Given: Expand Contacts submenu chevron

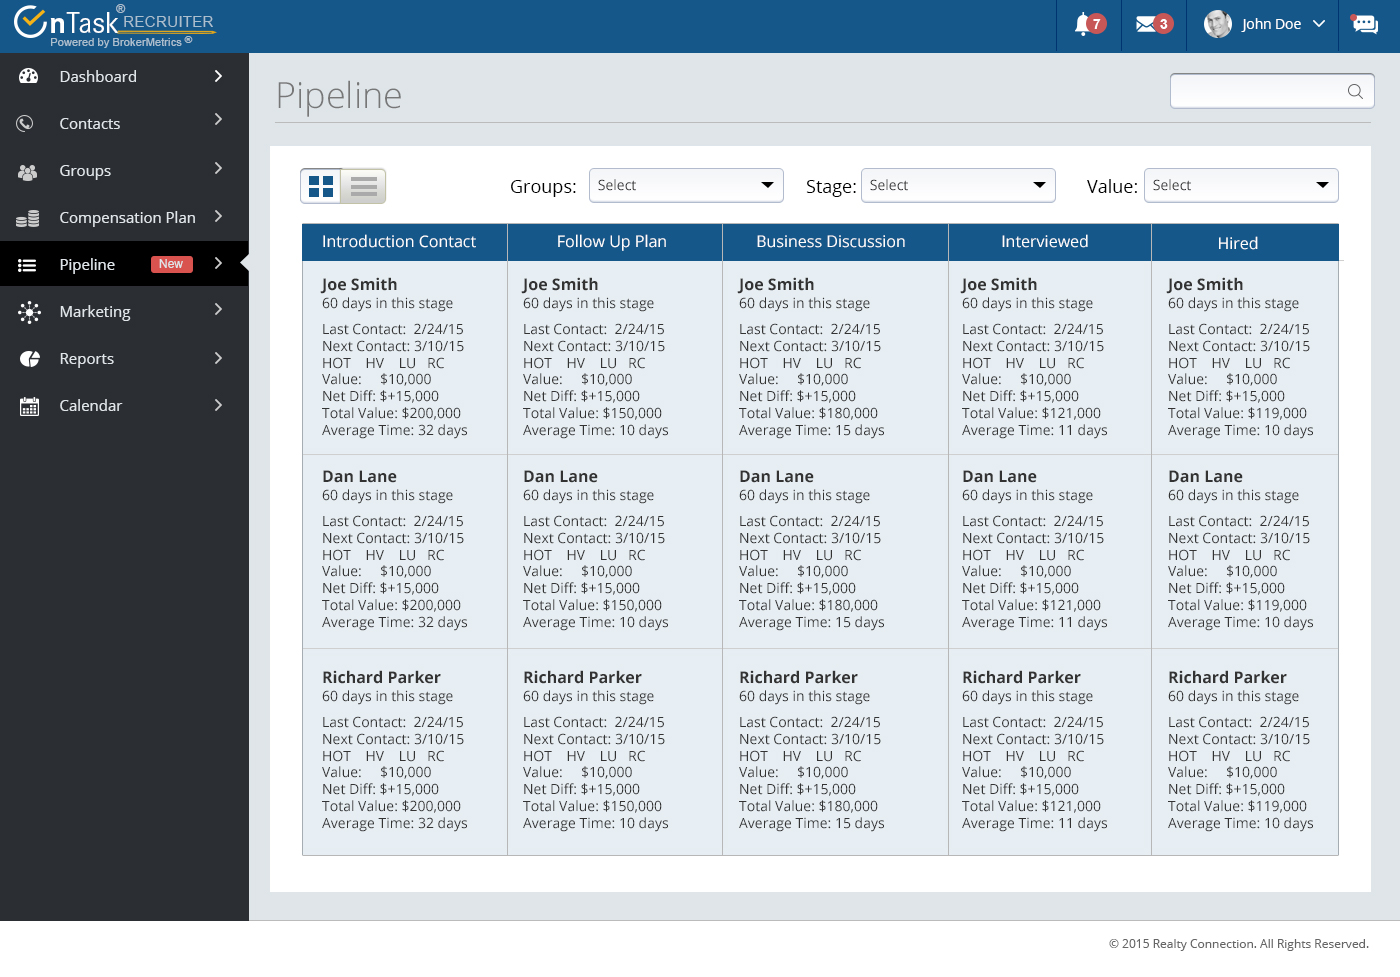Looking at the screenshot, I should (218, 120).
